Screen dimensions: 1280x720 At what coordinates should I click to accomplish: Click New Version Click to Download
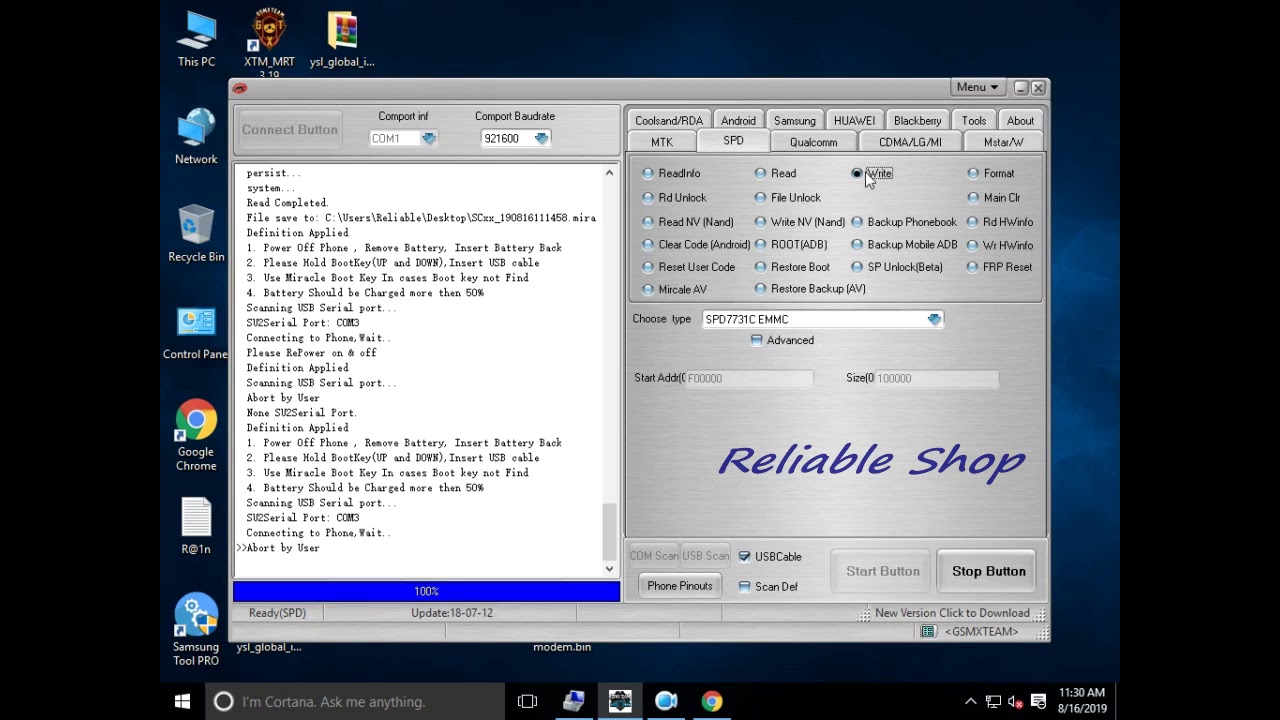point(952,614)
